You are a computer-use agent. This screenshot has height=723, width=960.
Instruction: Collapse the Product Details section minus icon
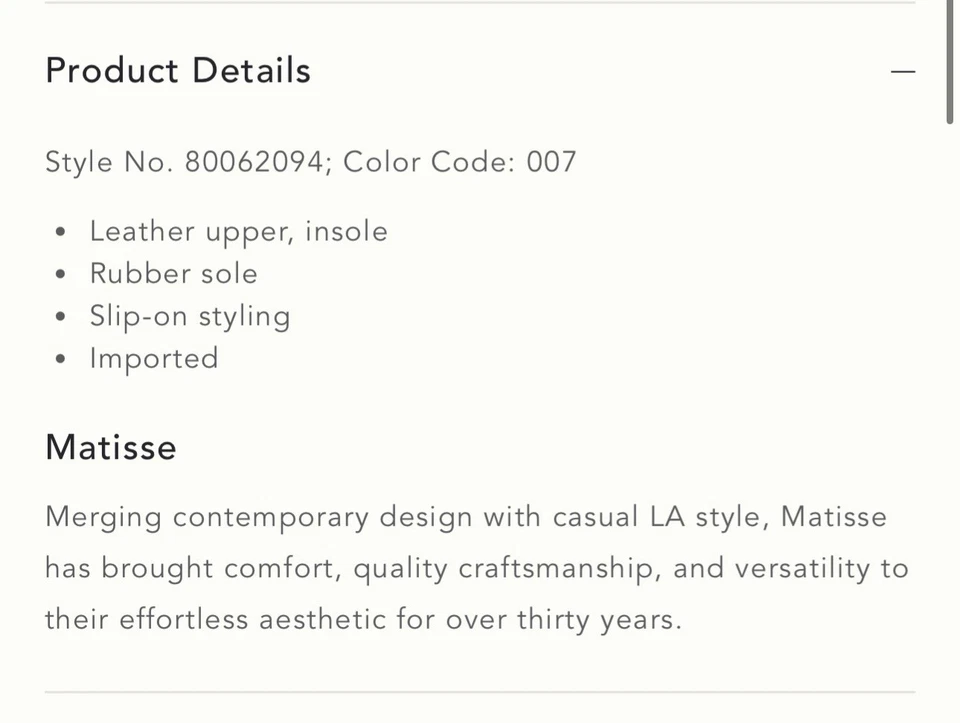coord(903,72)
